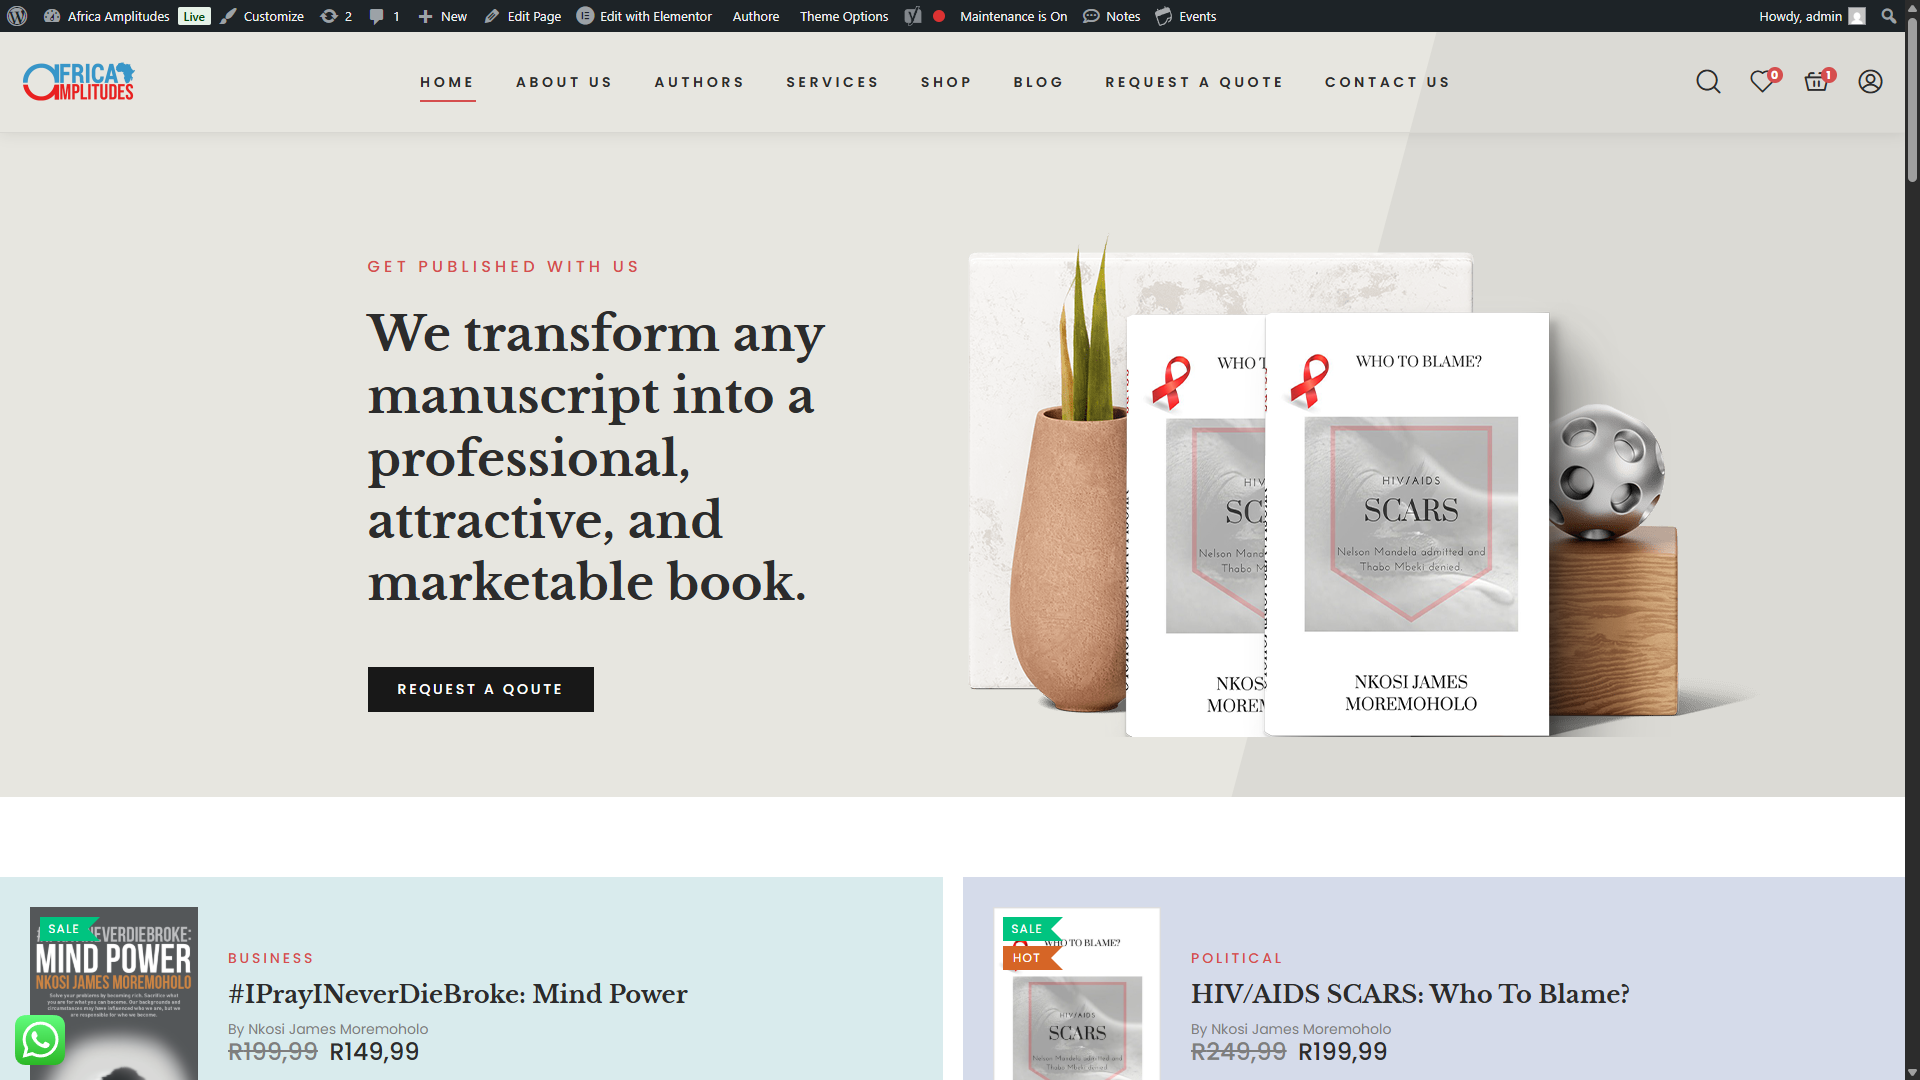Expand the New content admin menu
This screenshot has width=1920, height=1080.
click(x=442, y=16)
